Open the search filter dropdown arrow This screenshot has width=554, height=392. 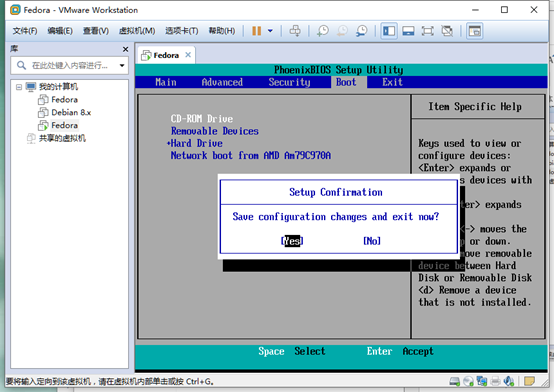[x=122, y=65]
